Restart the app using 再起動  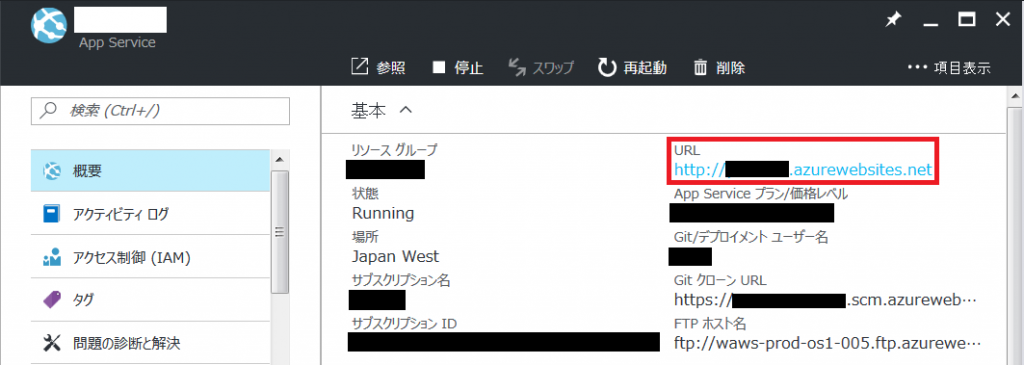point(632,67)
